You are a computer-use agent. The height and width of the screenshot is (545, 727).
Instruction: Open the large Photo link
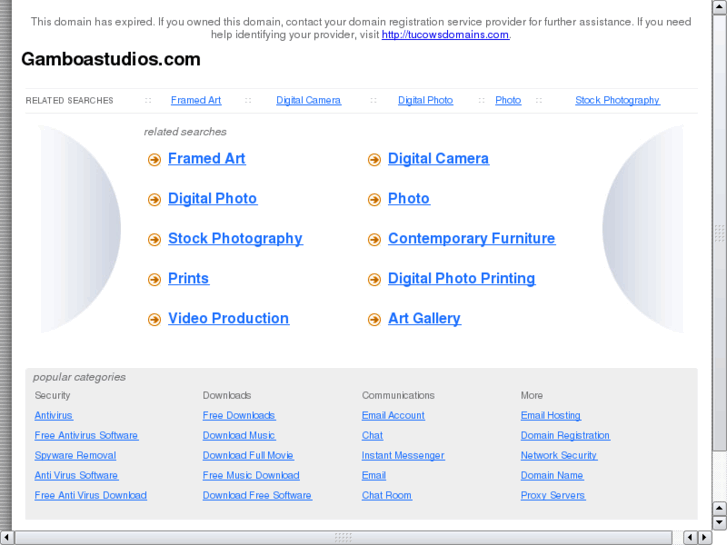pos(408,199)
